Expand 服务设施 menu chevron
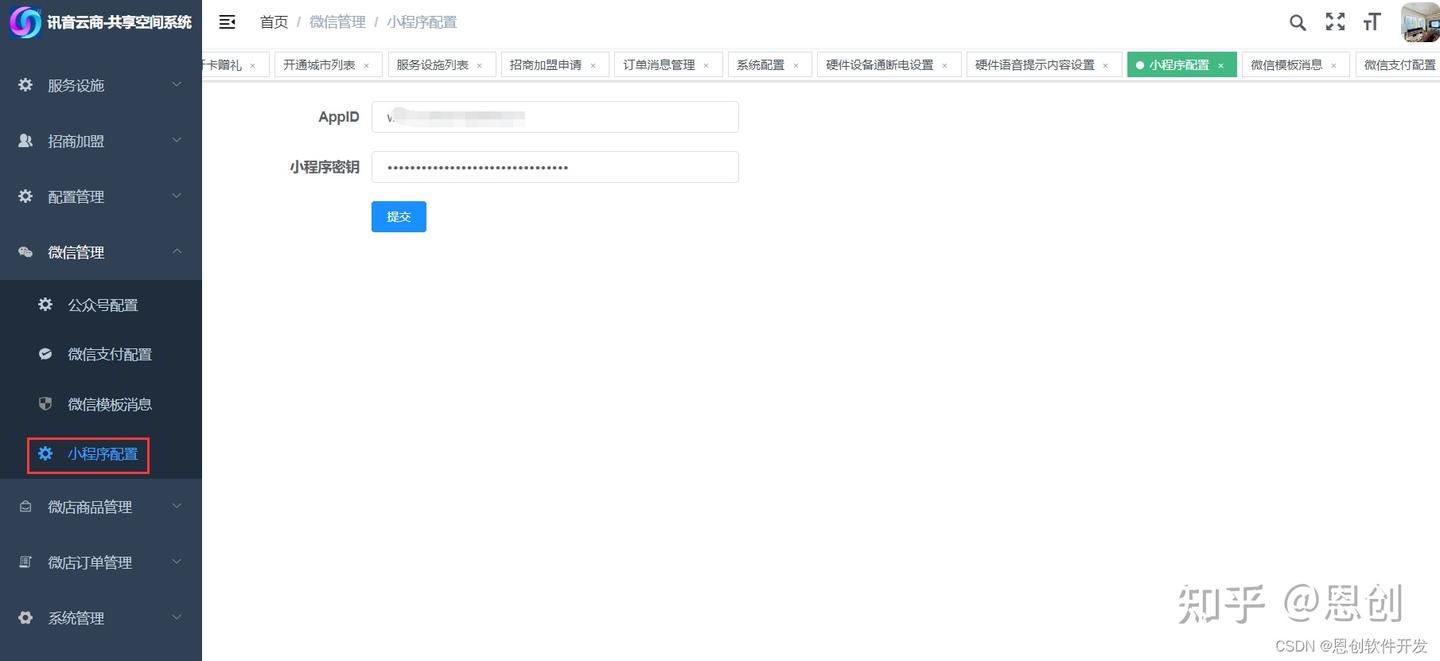1440x661 pixels. click(x=177, y=85)
